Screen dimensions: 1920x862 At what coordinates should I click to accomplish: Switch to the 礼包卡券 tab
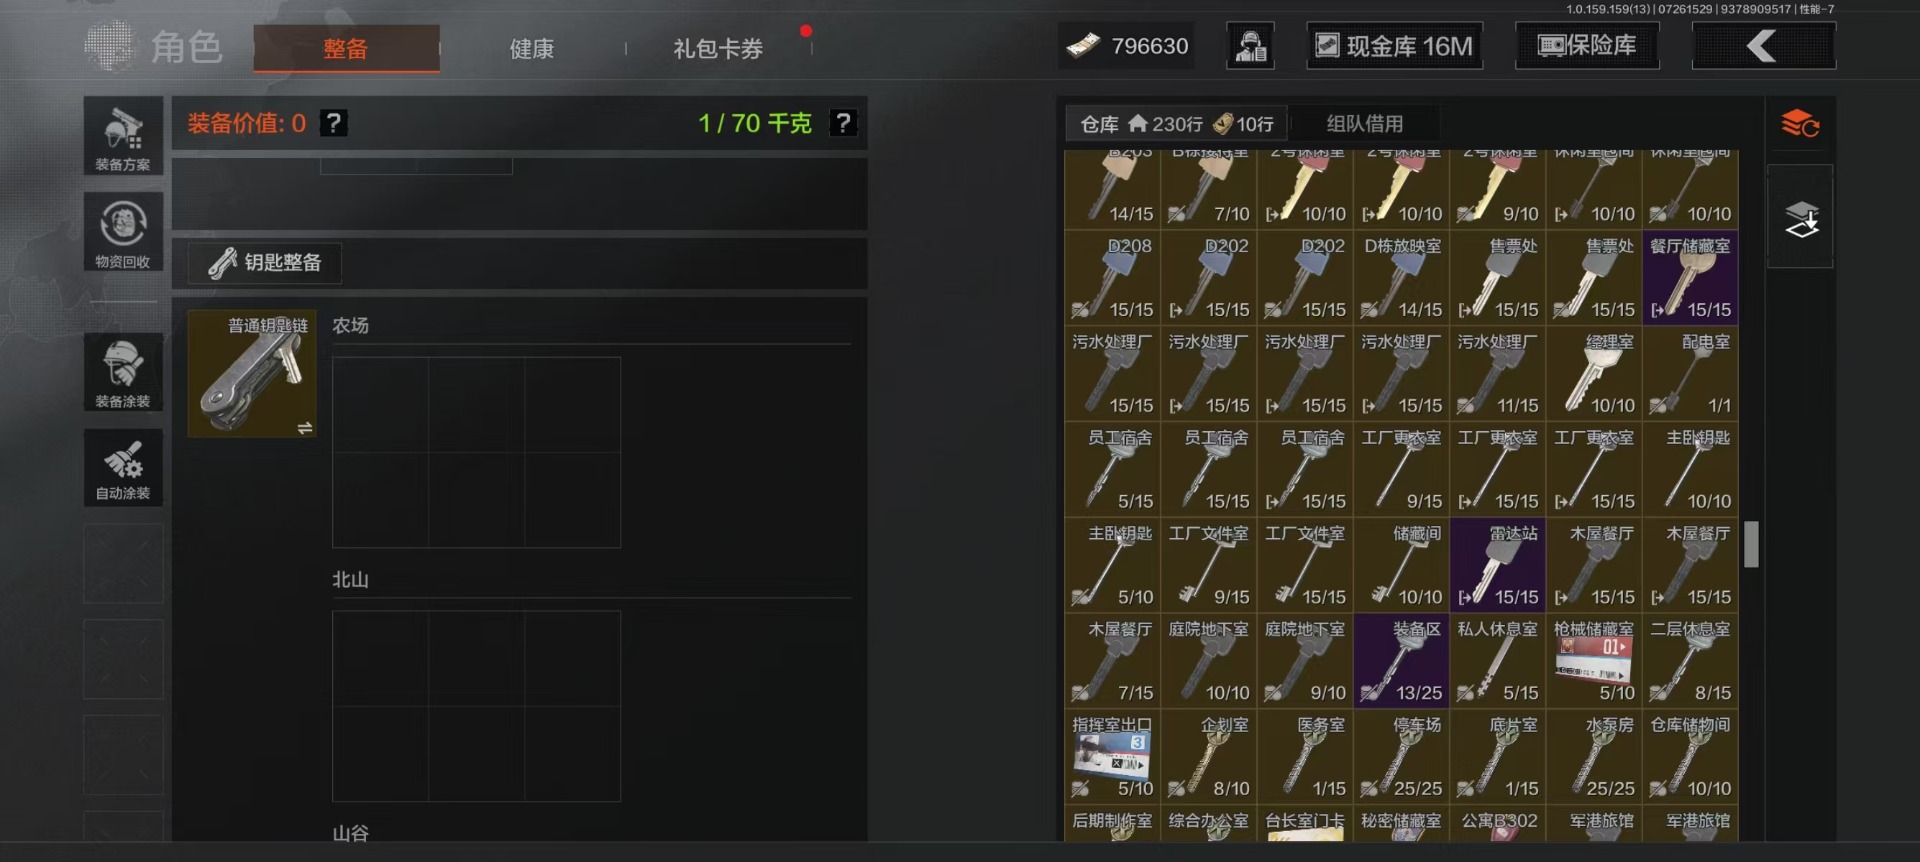point(718,49)
